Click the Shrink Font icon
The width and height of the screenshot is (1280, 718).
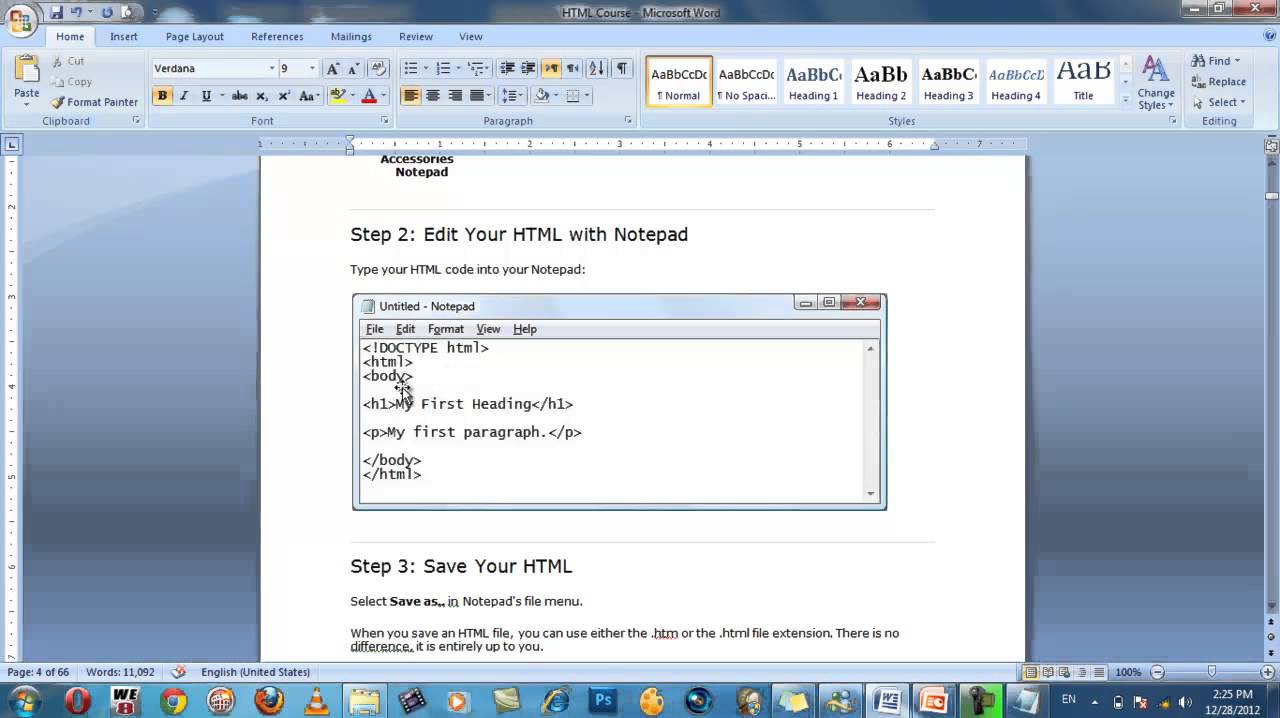pos(353,69)
